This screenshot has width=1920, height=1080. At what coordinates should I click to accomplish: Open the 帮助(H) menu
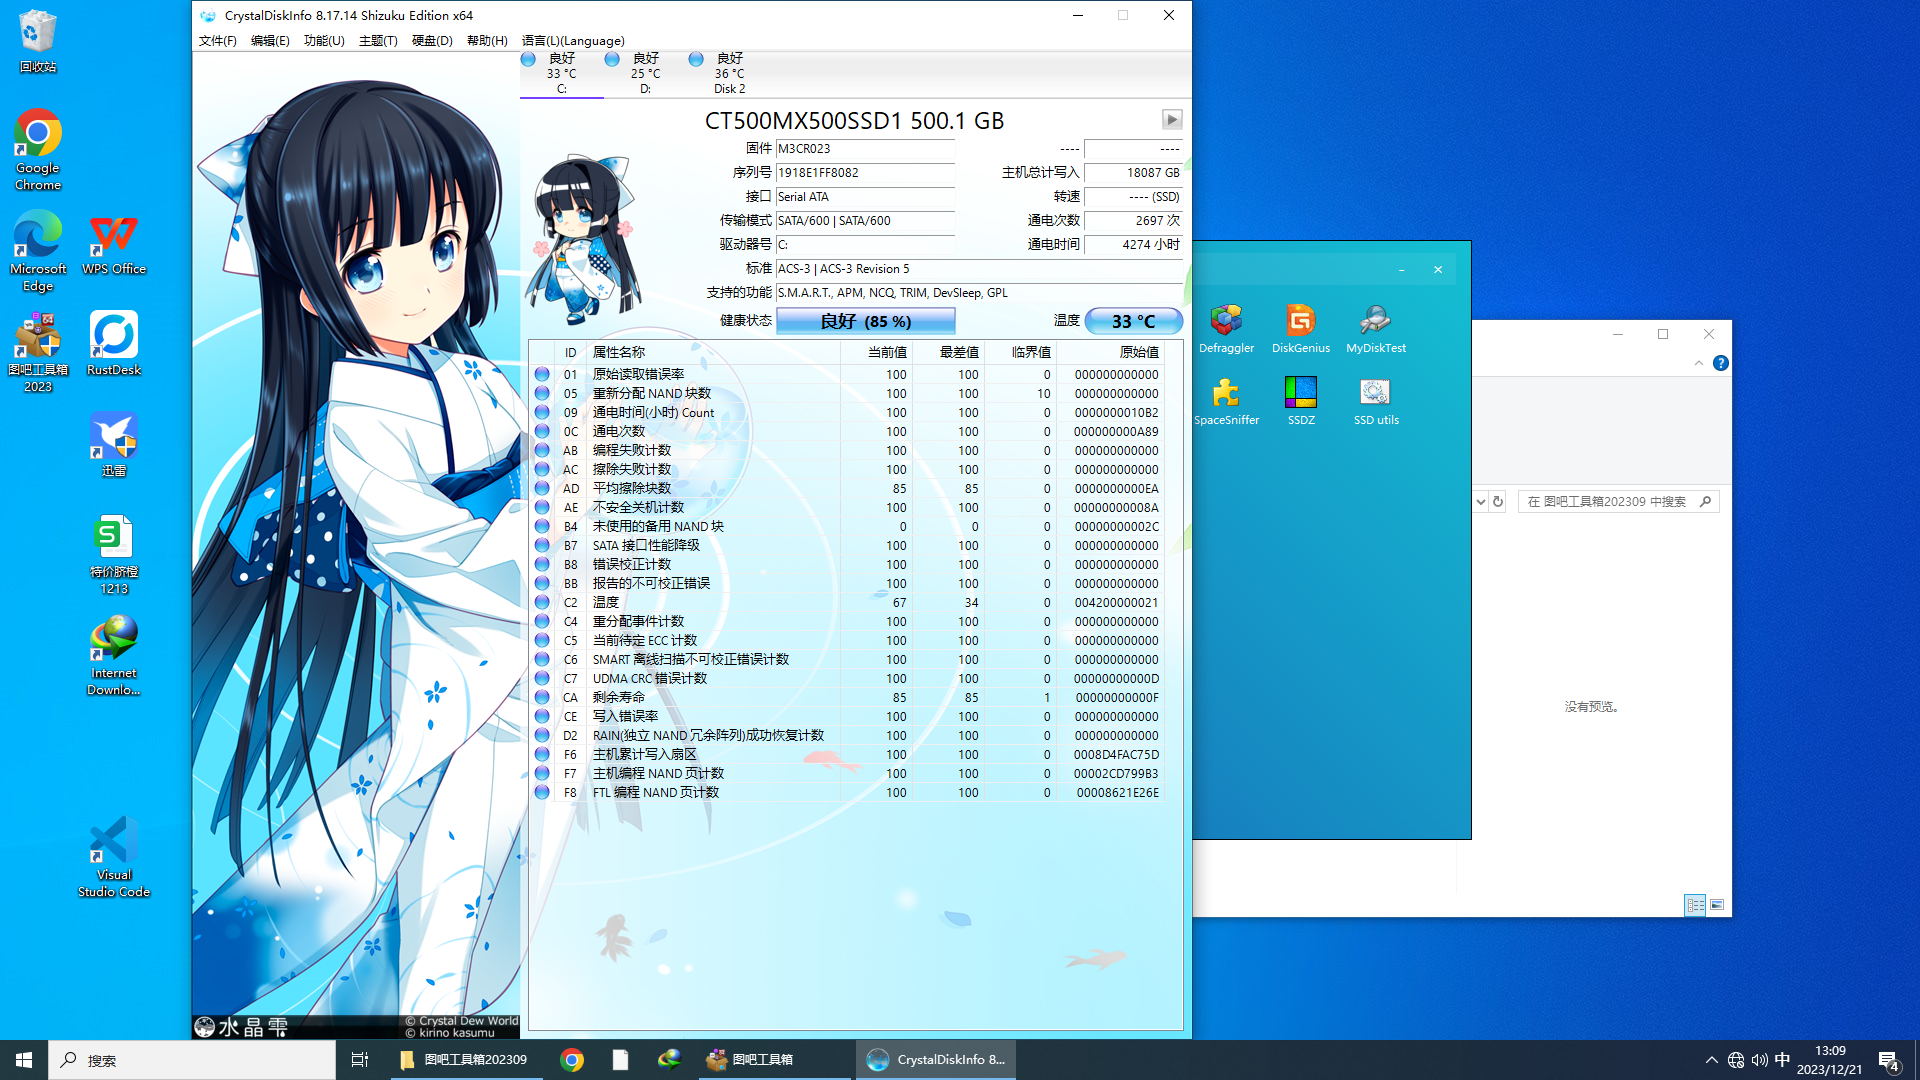(487, 40)
